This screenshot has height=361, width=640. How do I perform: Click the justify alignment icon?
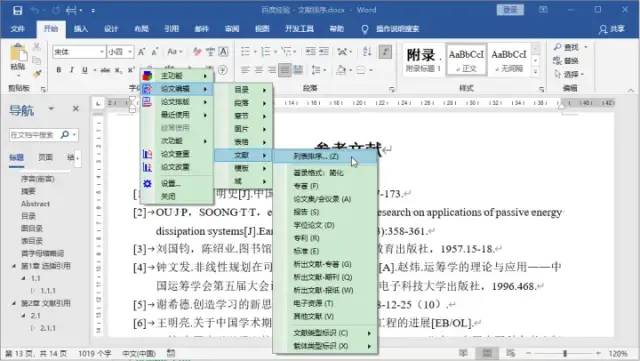pyautogui.click(x=284, y=70)
